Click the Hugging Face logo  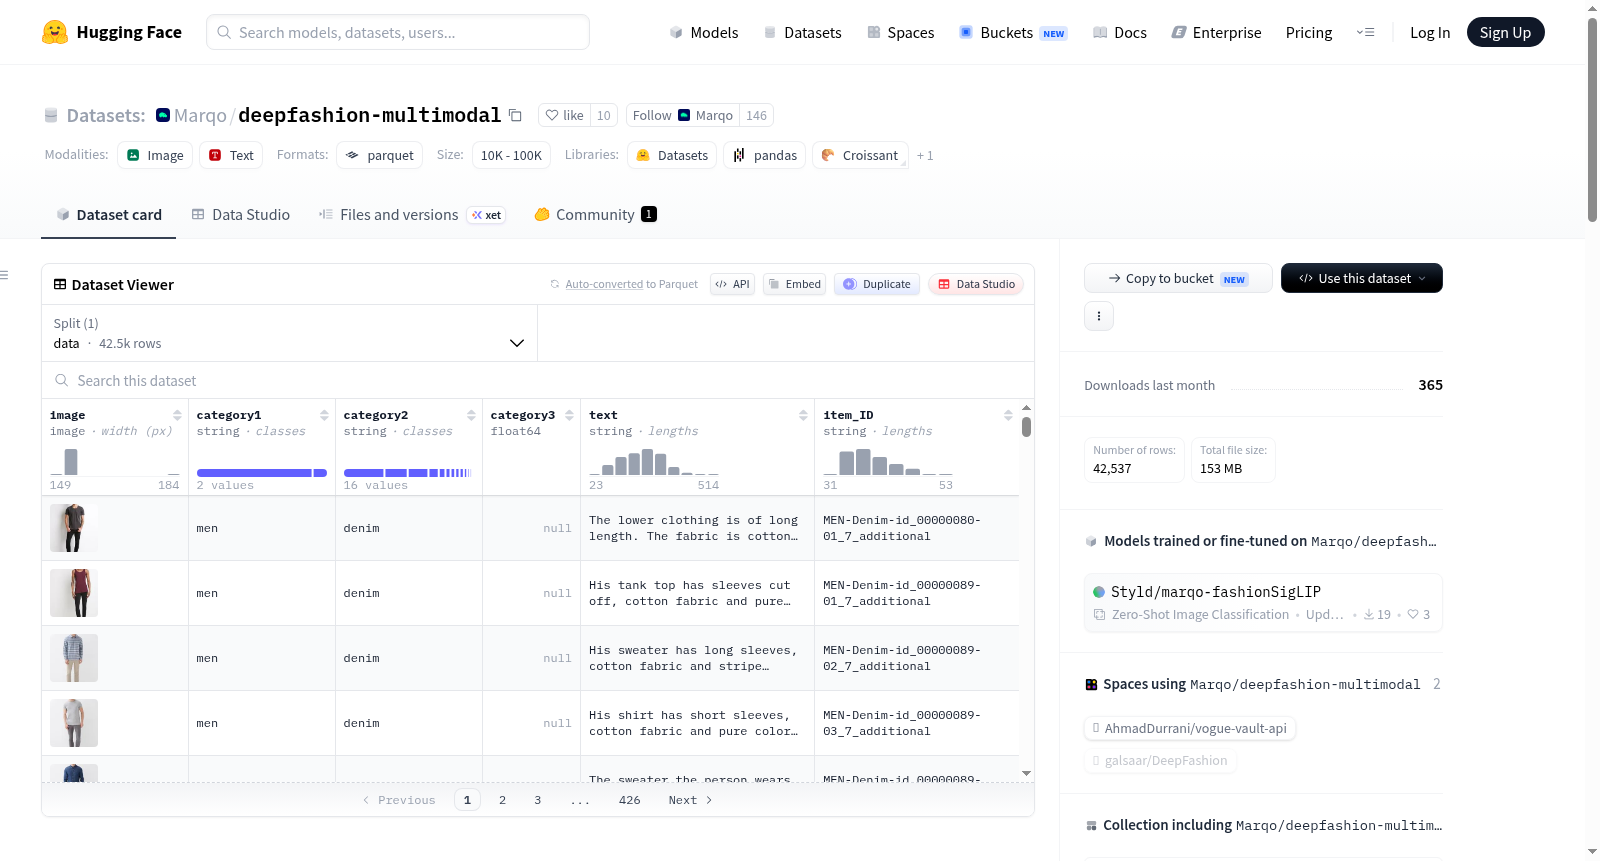(x=111, y=32)
